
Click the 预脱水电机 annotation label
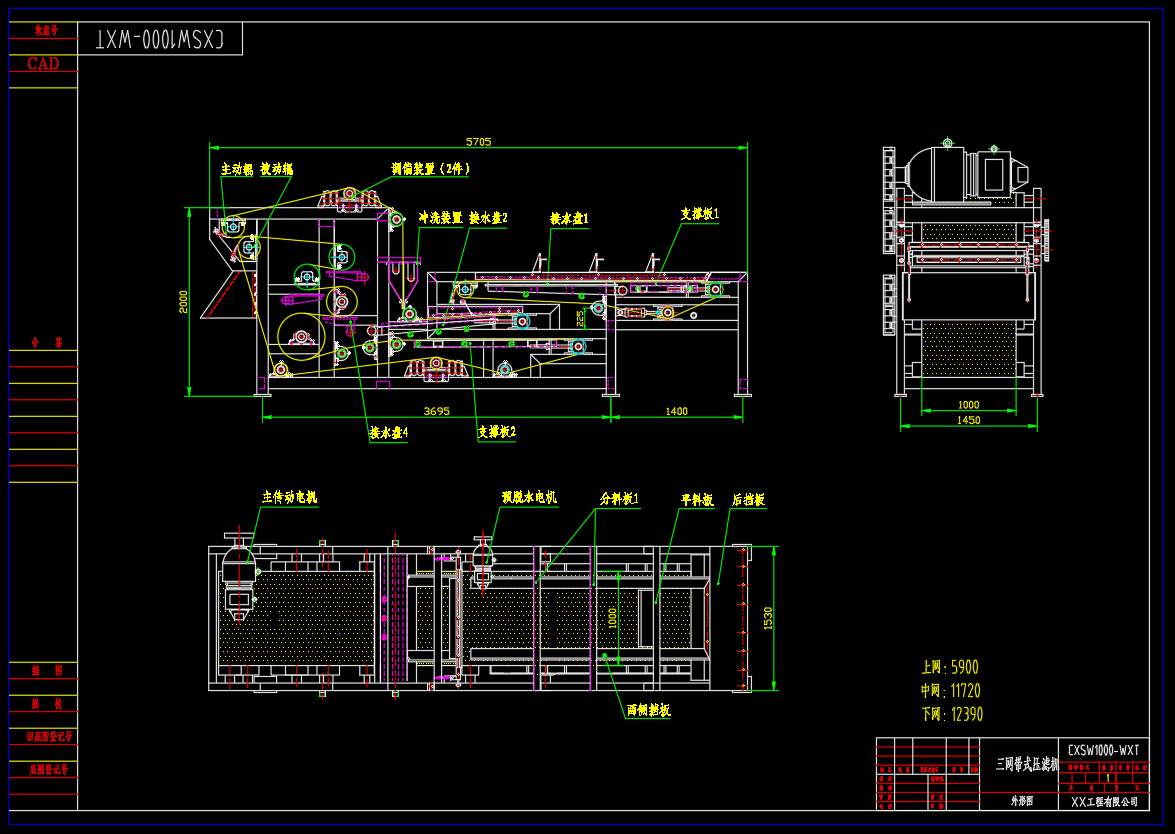tap(528, 496)
